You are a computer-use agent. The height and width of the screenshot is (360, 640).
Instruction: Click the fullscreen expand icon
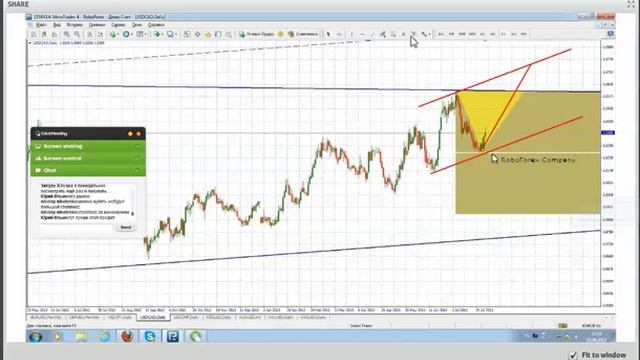coord(631,4)
